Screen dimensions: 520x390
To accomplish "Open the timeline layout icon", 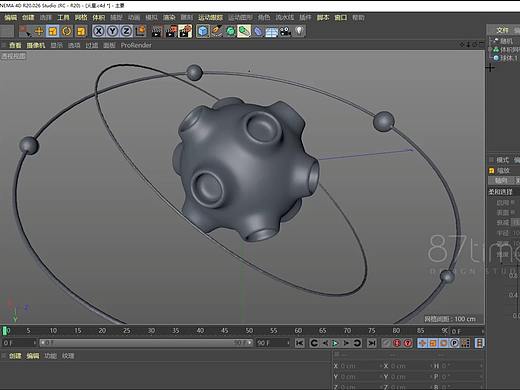I will click(479, 343).
